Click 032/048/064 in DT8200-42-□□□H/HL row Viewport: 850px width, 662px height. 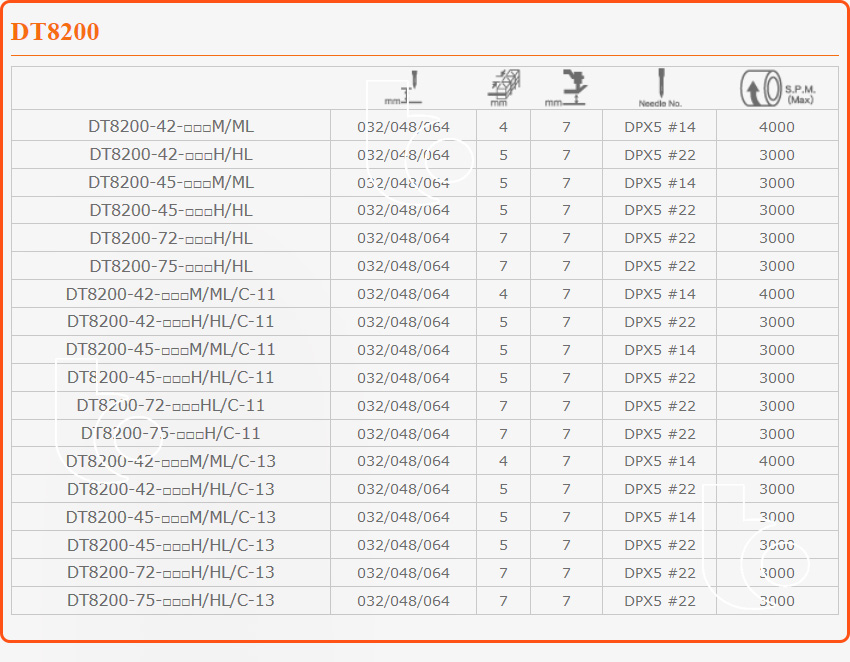pyautogui.click(x=403, y=155)
